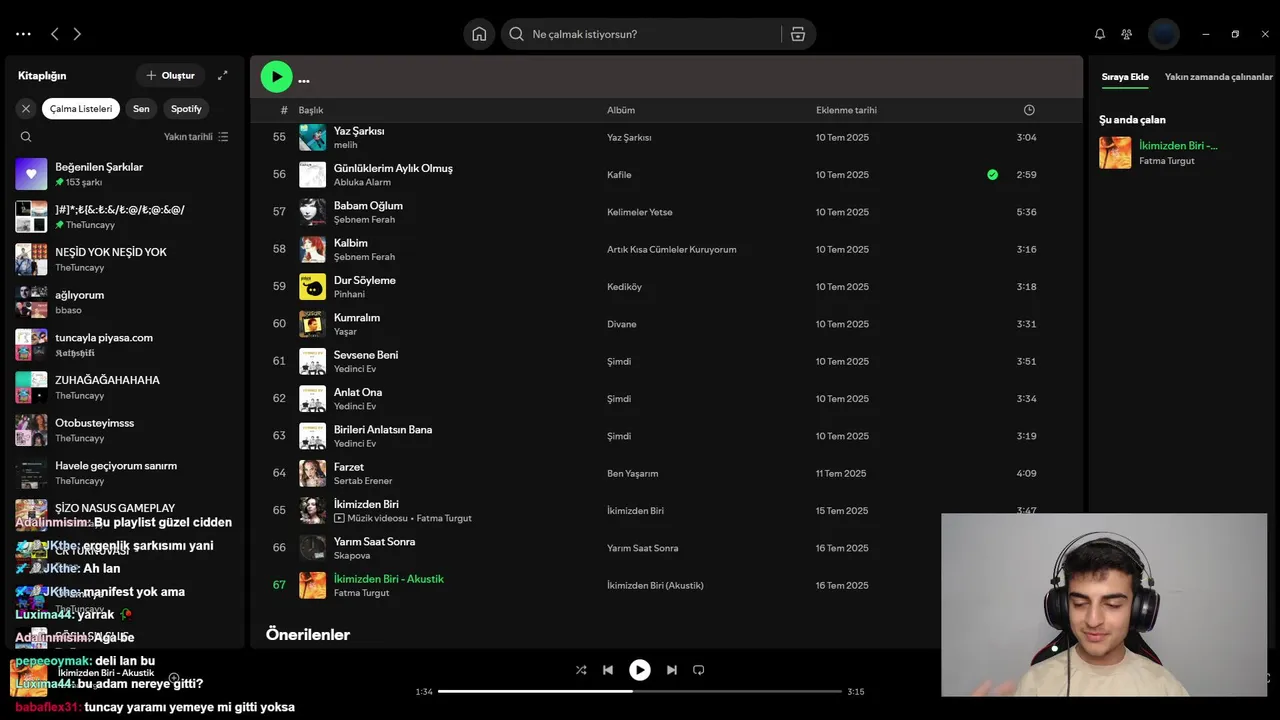
Task: Toggle shuffle playback
Action: [x=581, y=670]
